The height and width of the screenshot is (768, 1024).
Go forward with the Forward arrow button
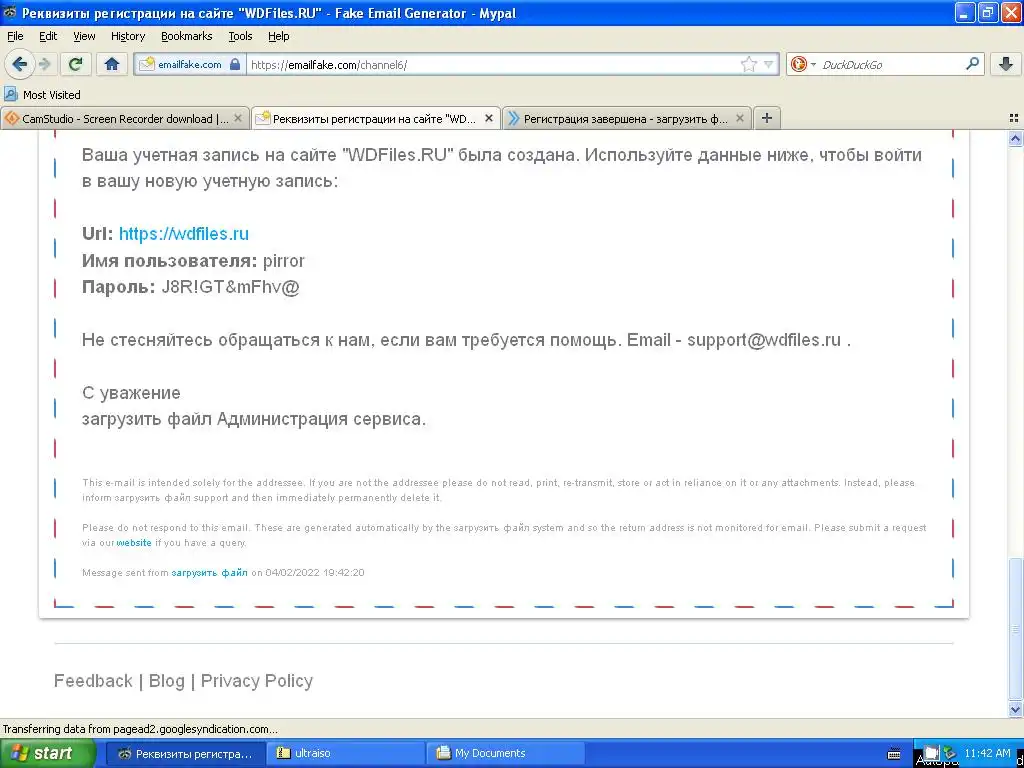click(44, 64)
